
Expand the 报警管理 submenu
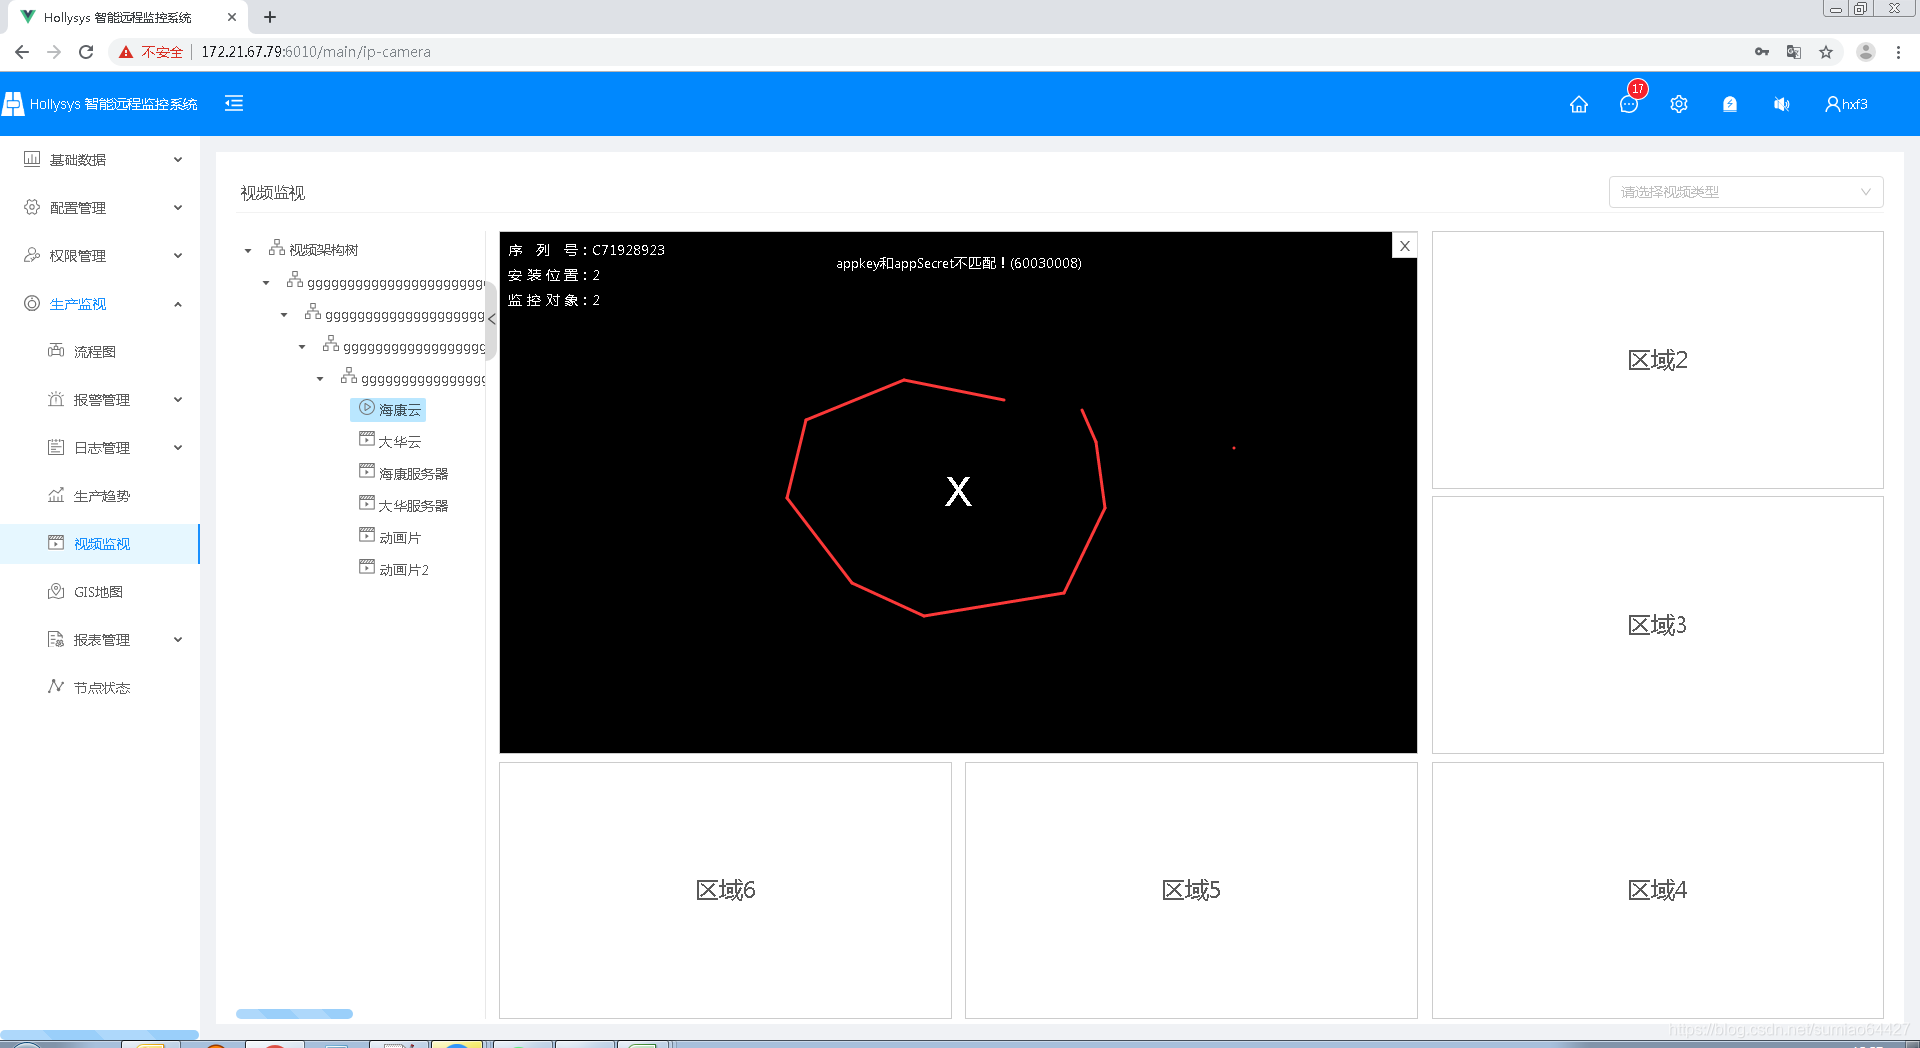tap(100, 400)
